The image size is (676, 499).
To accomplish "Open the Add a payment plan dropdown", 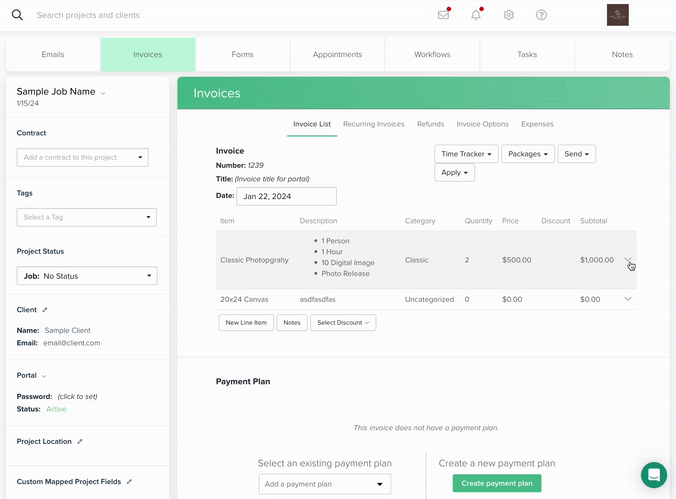I will [x=325, y=484].
